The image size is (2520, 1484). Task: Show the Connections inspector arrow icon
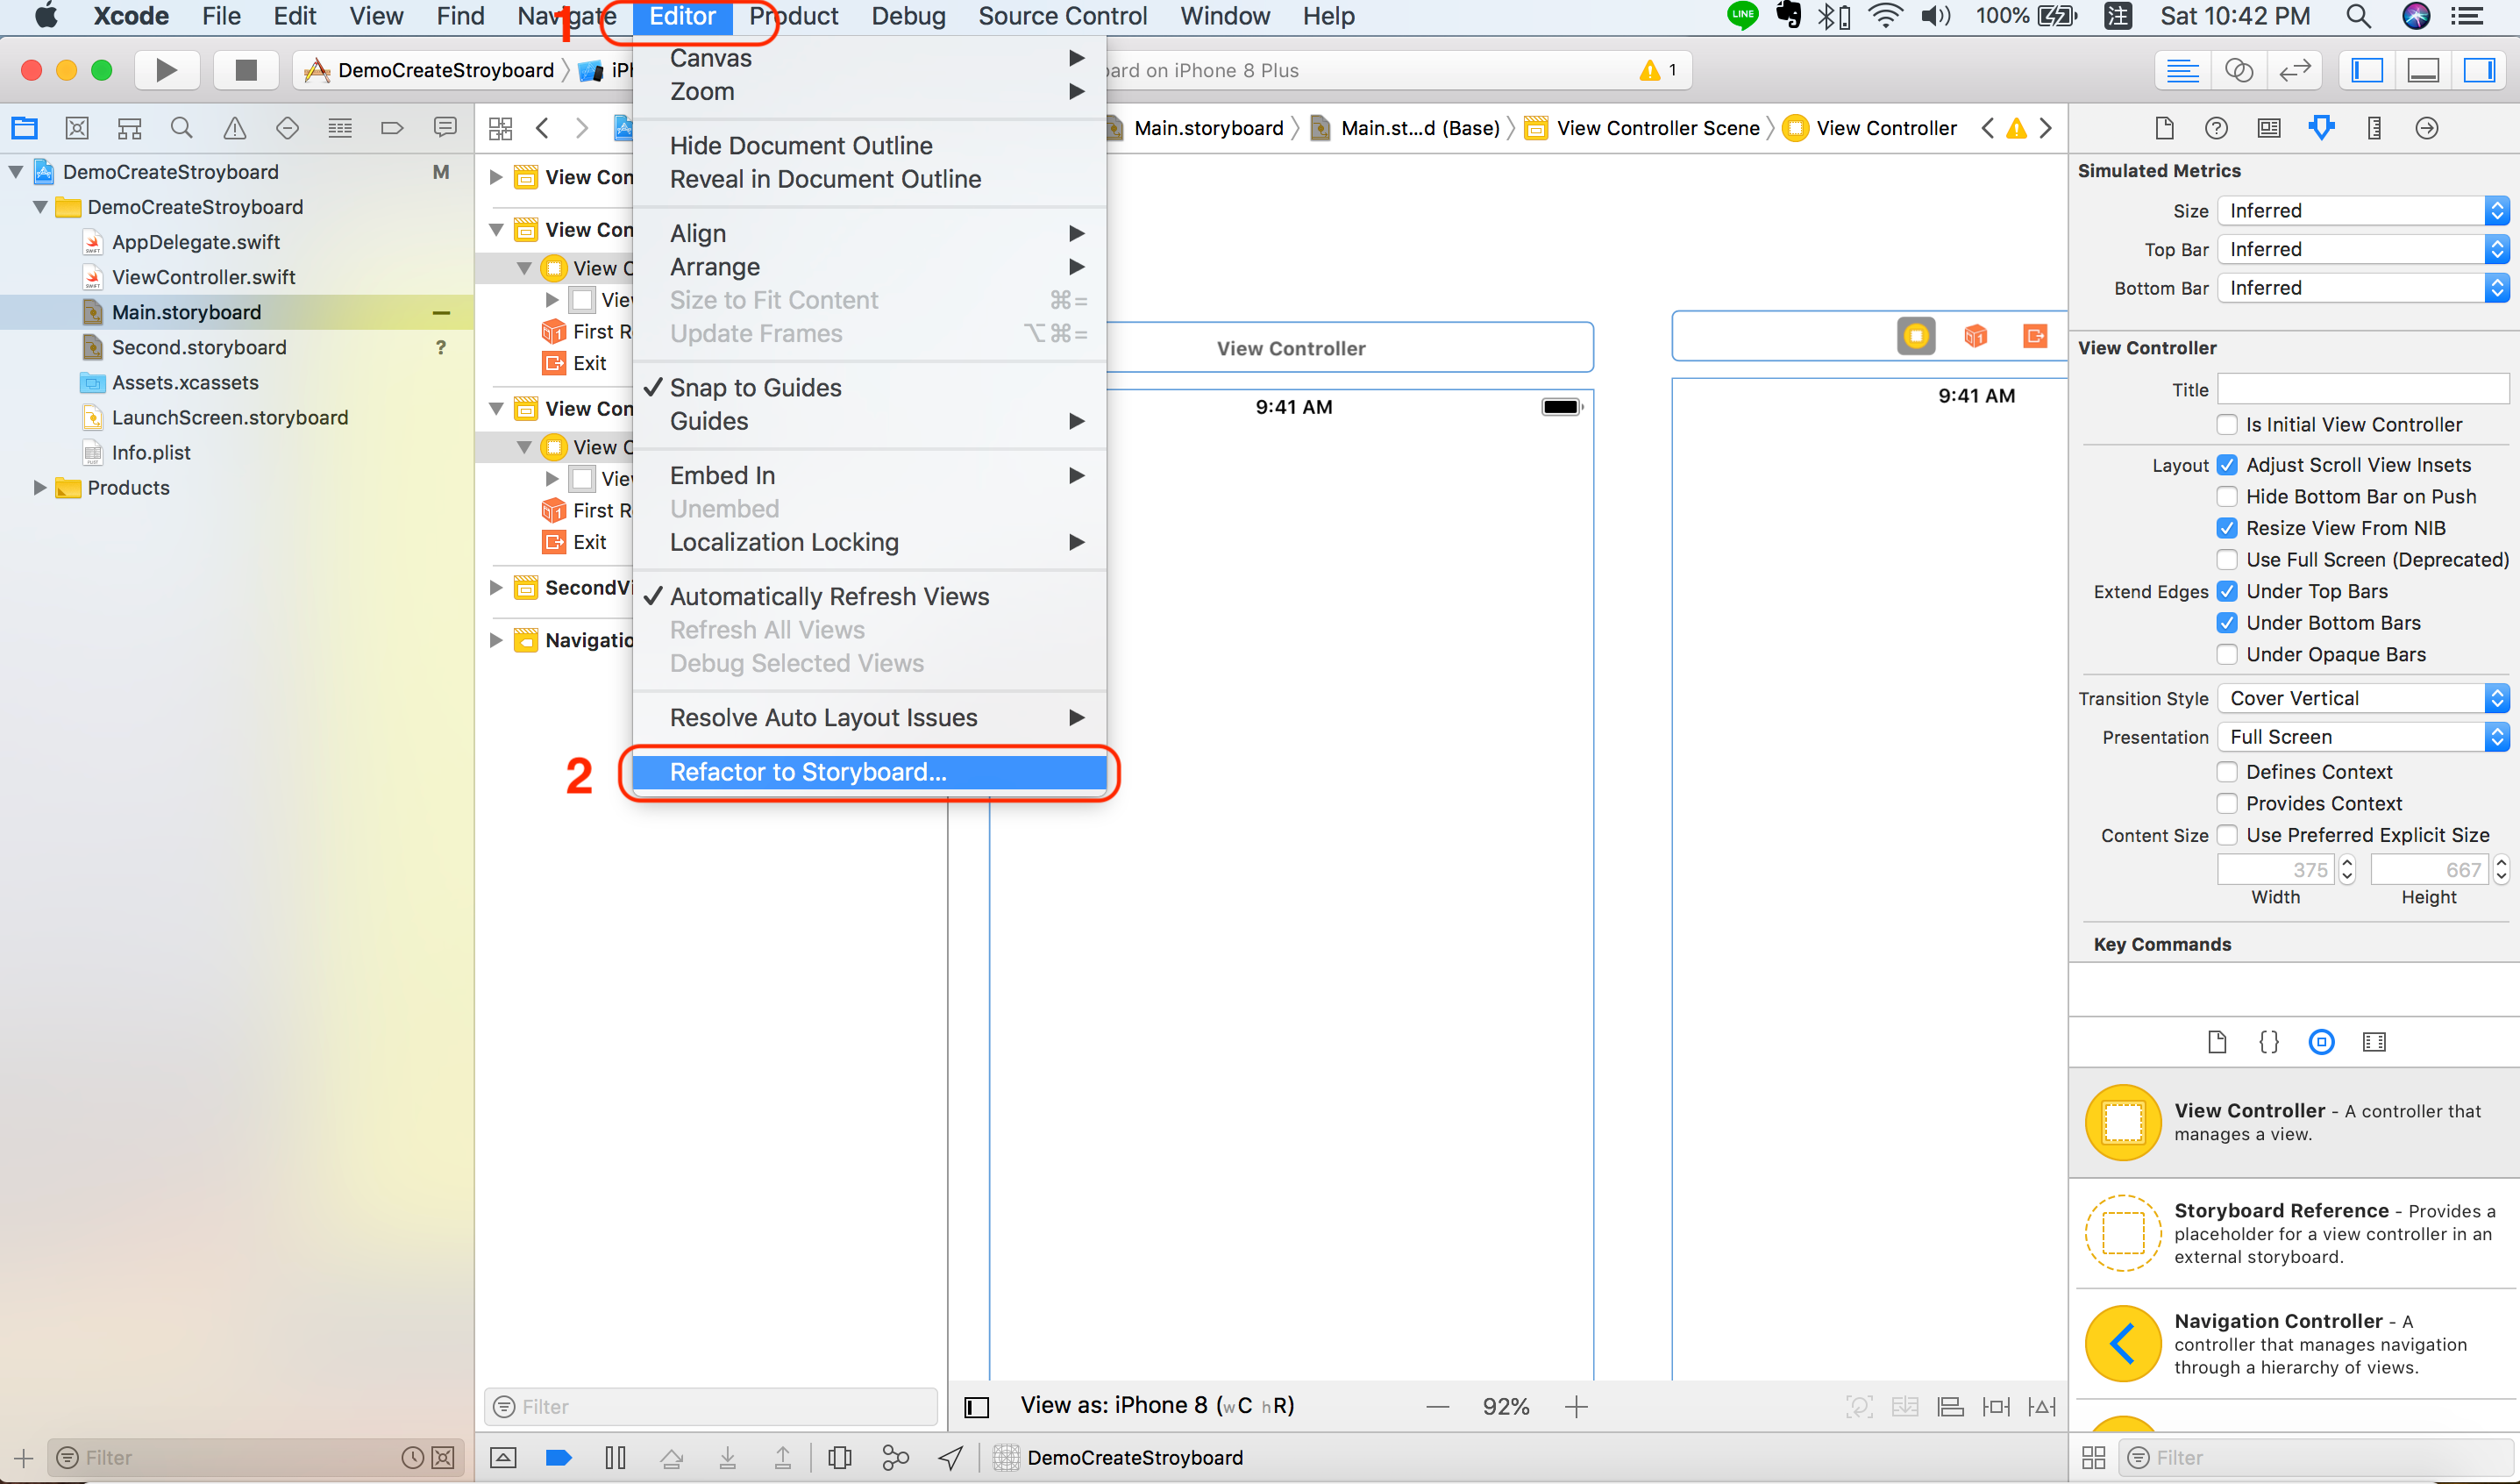pos(2428,128)
